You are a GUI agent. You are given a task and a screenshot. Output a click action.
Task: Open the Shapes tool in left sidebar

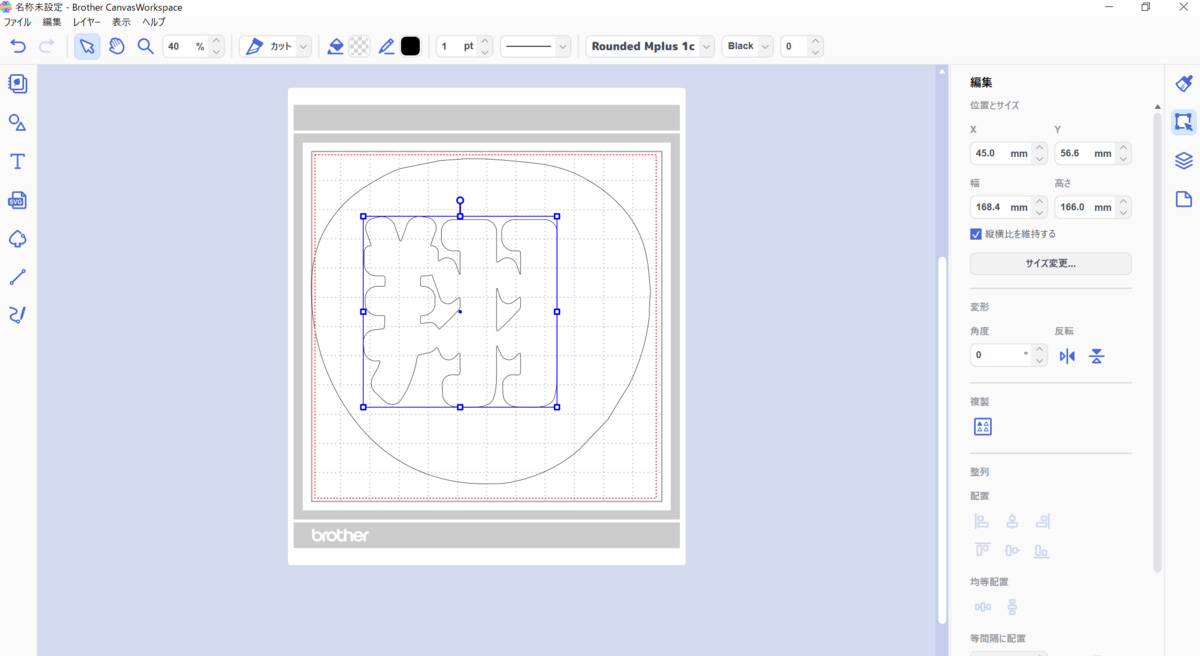click(x=17, y=122)
